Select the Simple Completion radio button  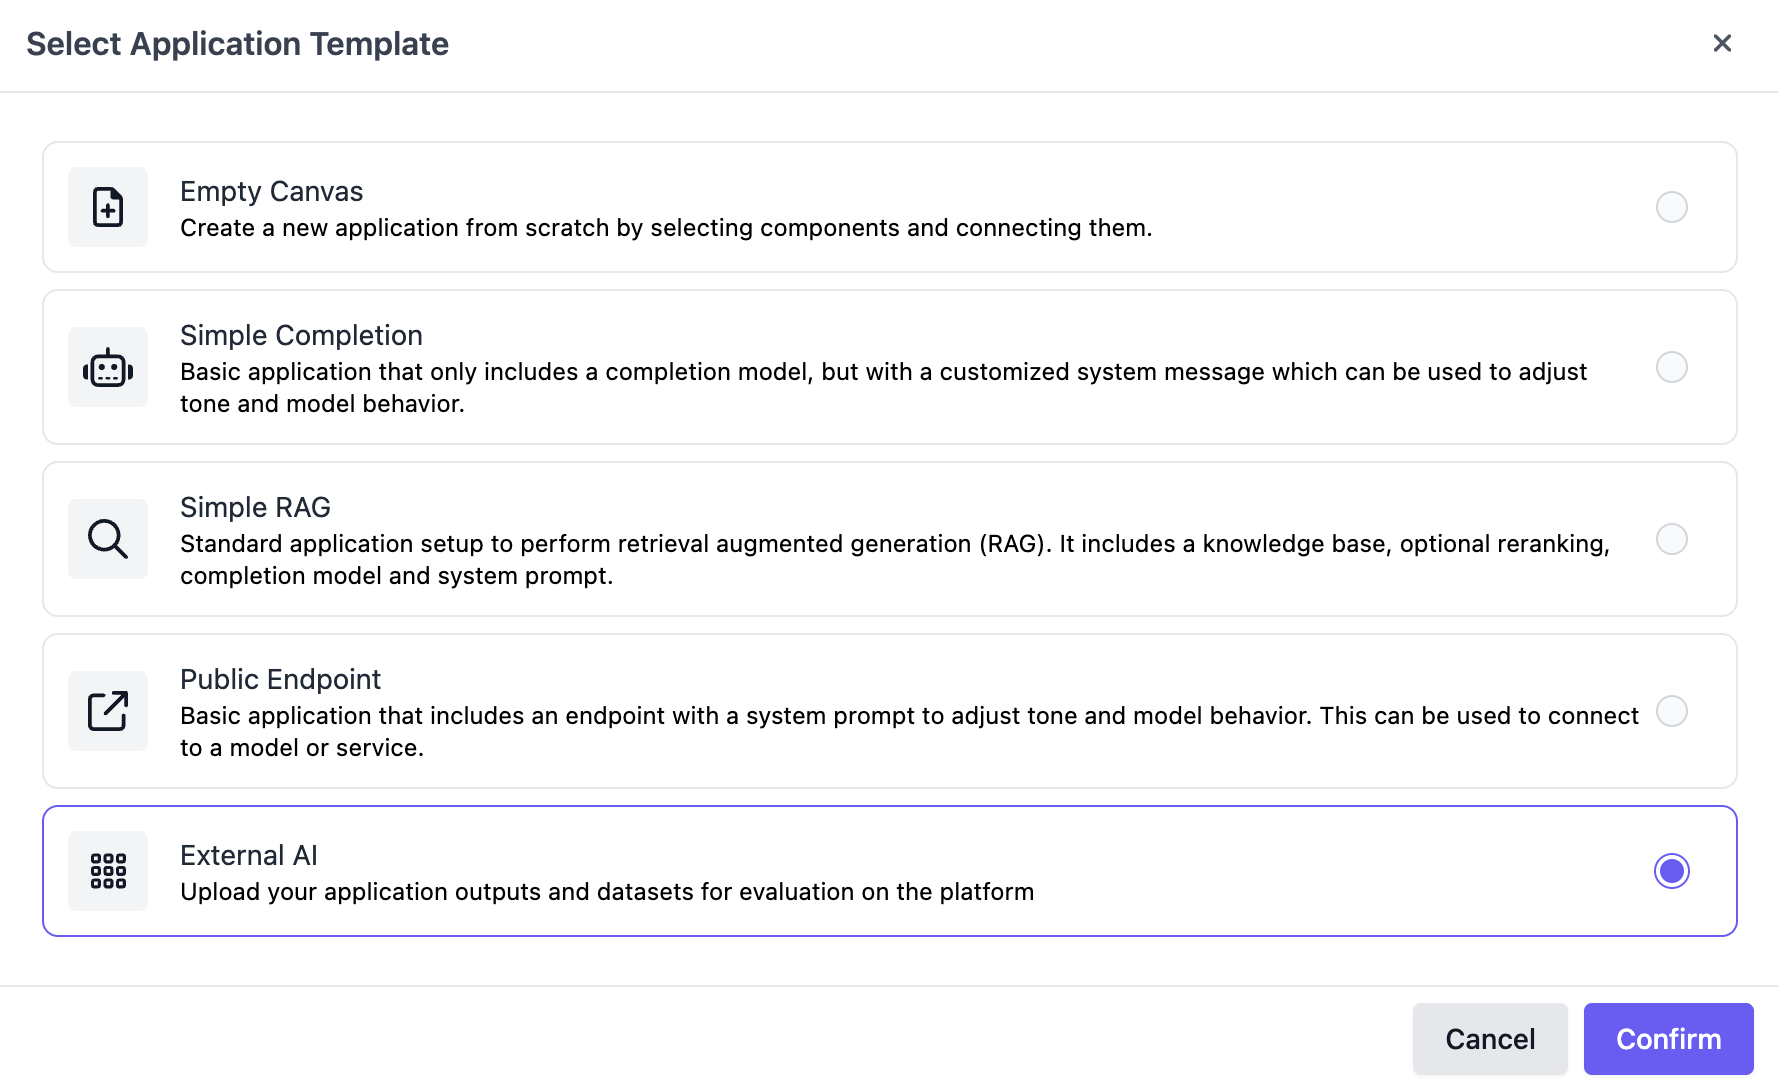[x=1672, y=367]
